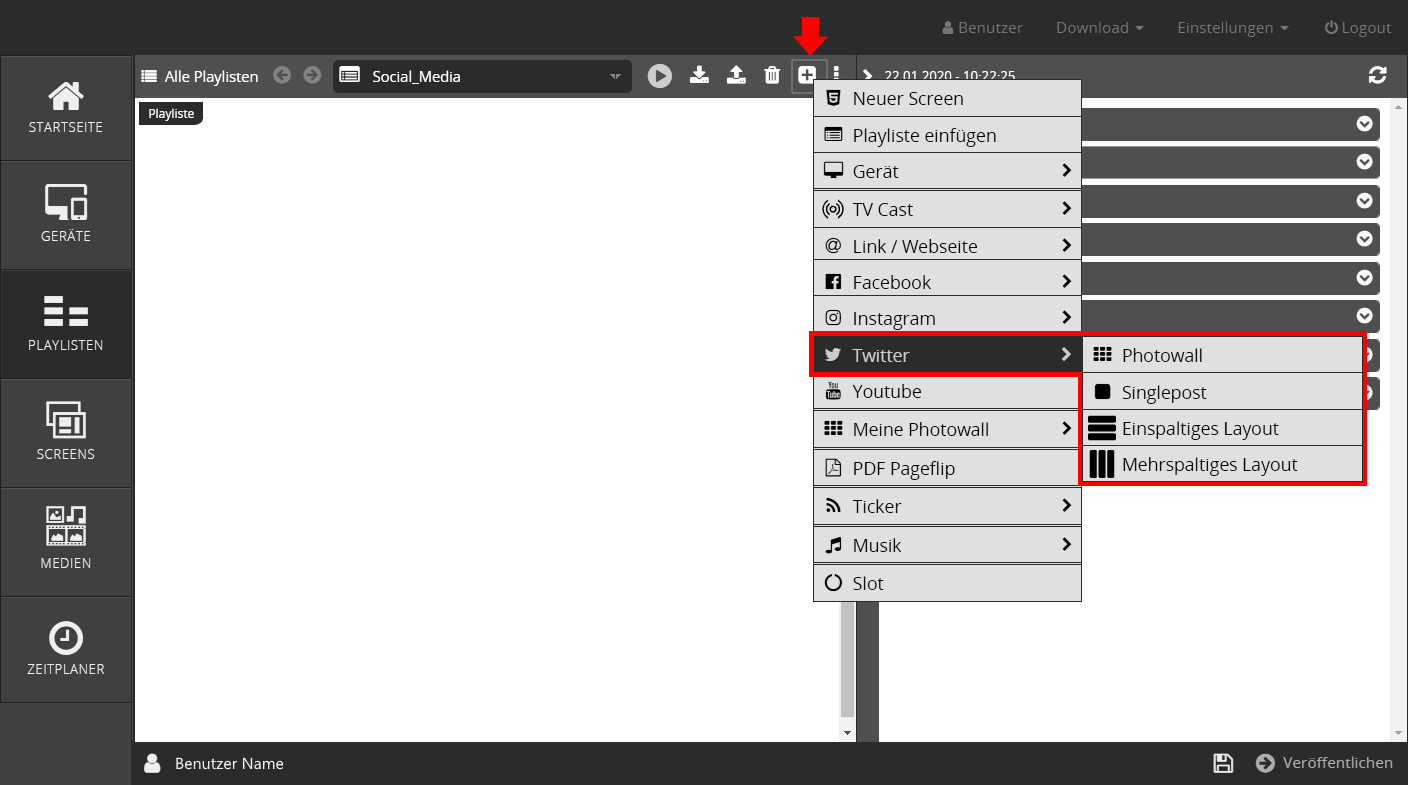Select Einspaltiges Layout option
Image resolution: width=1408 pixels, height=785 pixels.
1223,428
